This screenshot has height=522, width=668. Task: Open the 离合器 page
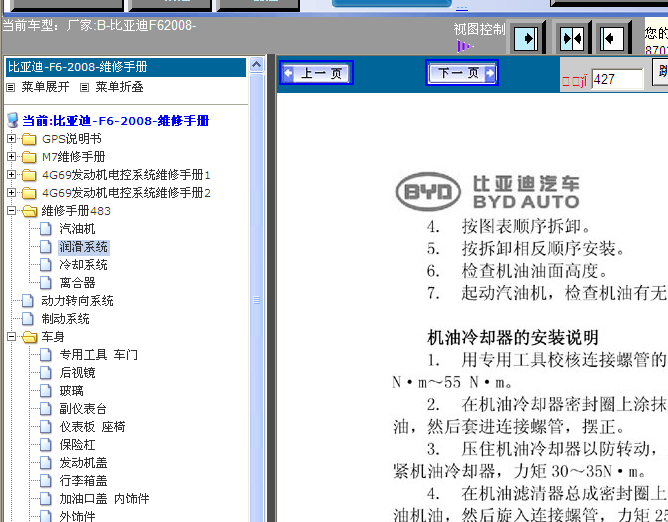(77, 283)
